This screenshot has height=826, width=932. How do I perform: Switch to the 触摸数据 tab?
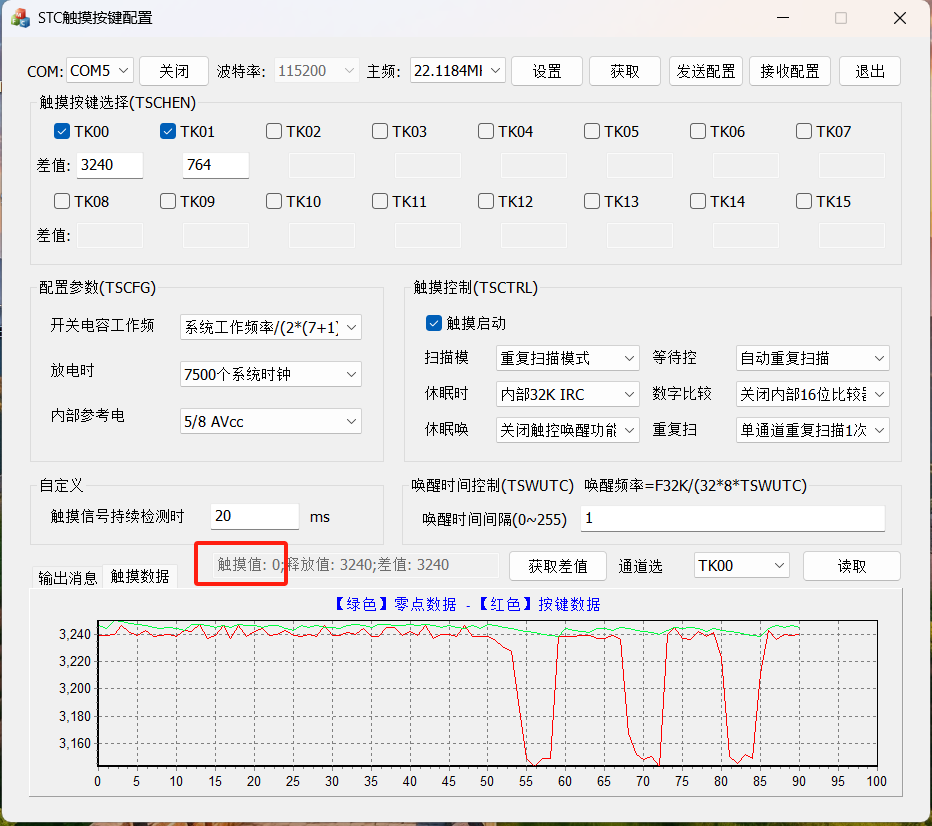click(140, 576)
